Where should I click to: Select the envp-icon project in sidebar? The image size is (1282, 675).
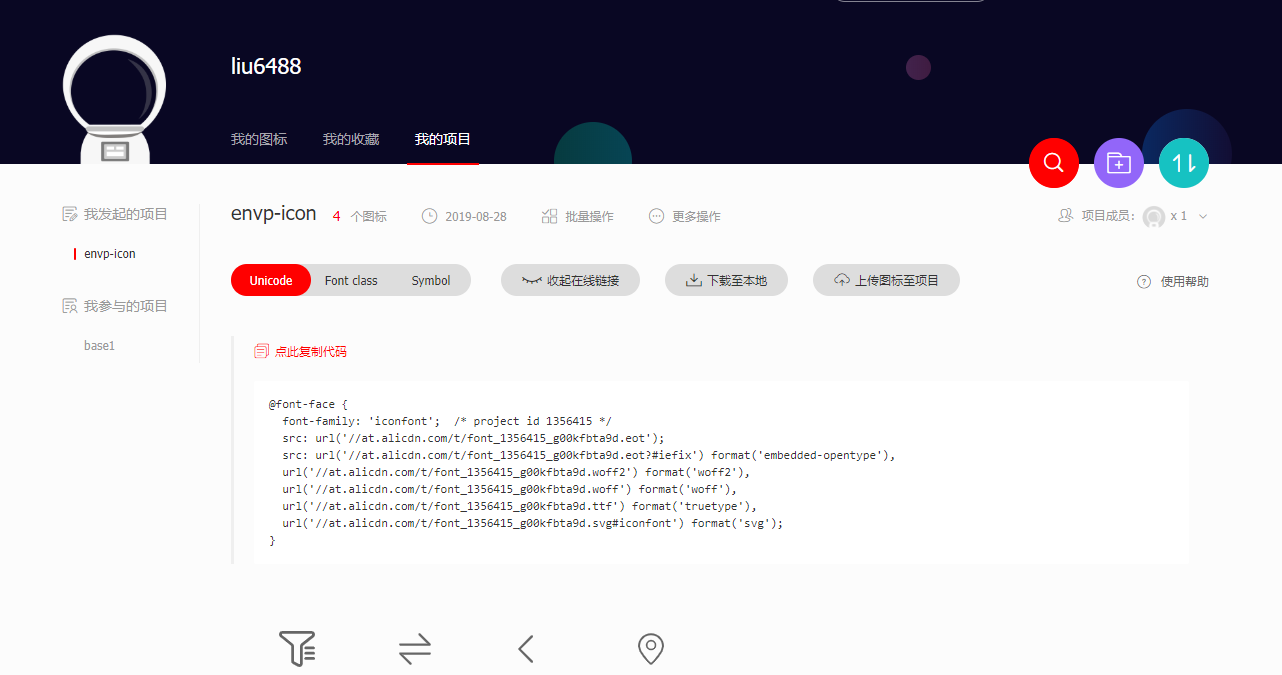tap(110, 254)
